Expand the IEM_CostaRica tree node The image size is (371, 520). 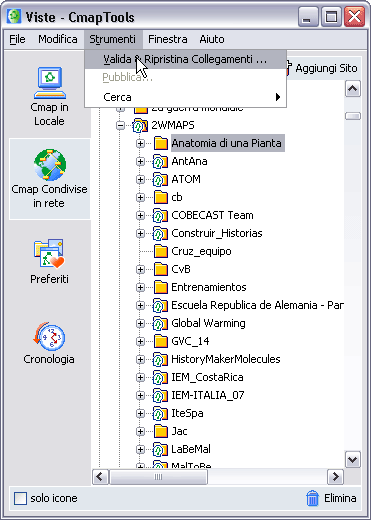[x=140, y=378]
